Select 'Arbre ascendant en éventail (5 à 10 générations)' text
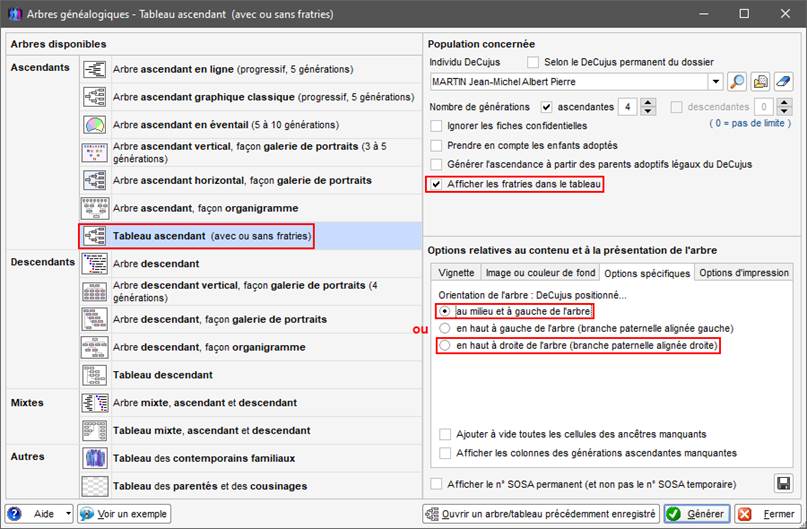 pyautogui.click(x=226, y=125)
